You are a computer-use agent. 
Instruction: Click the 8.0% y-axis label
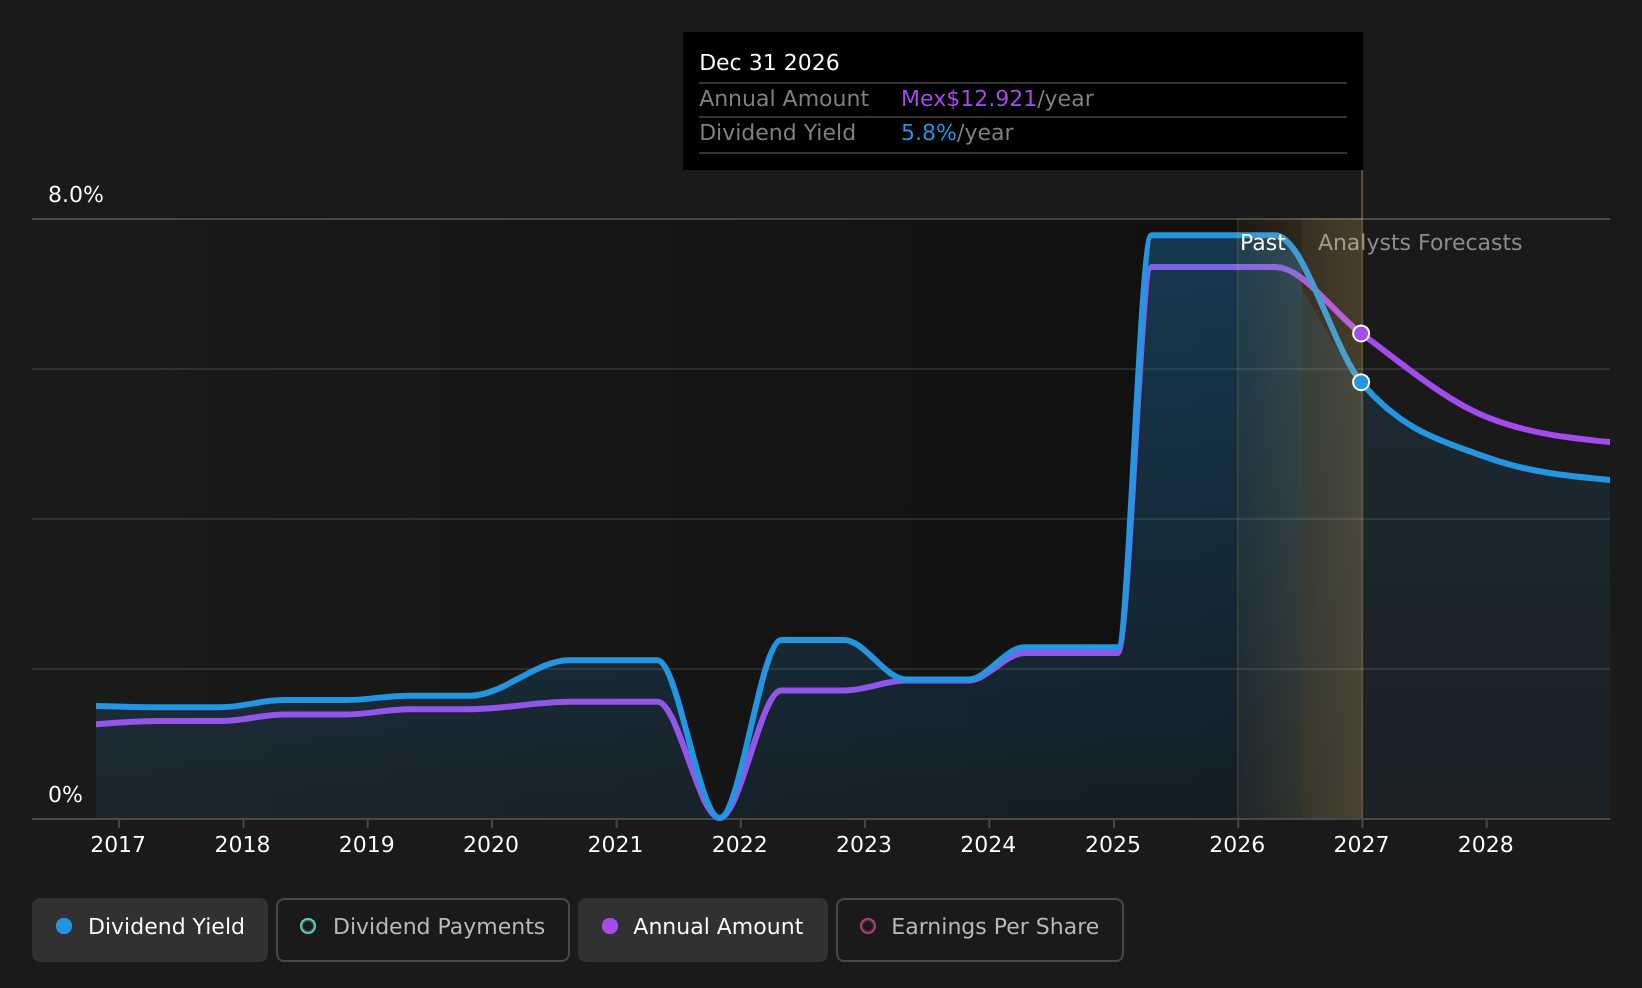[x=76, y=195]
